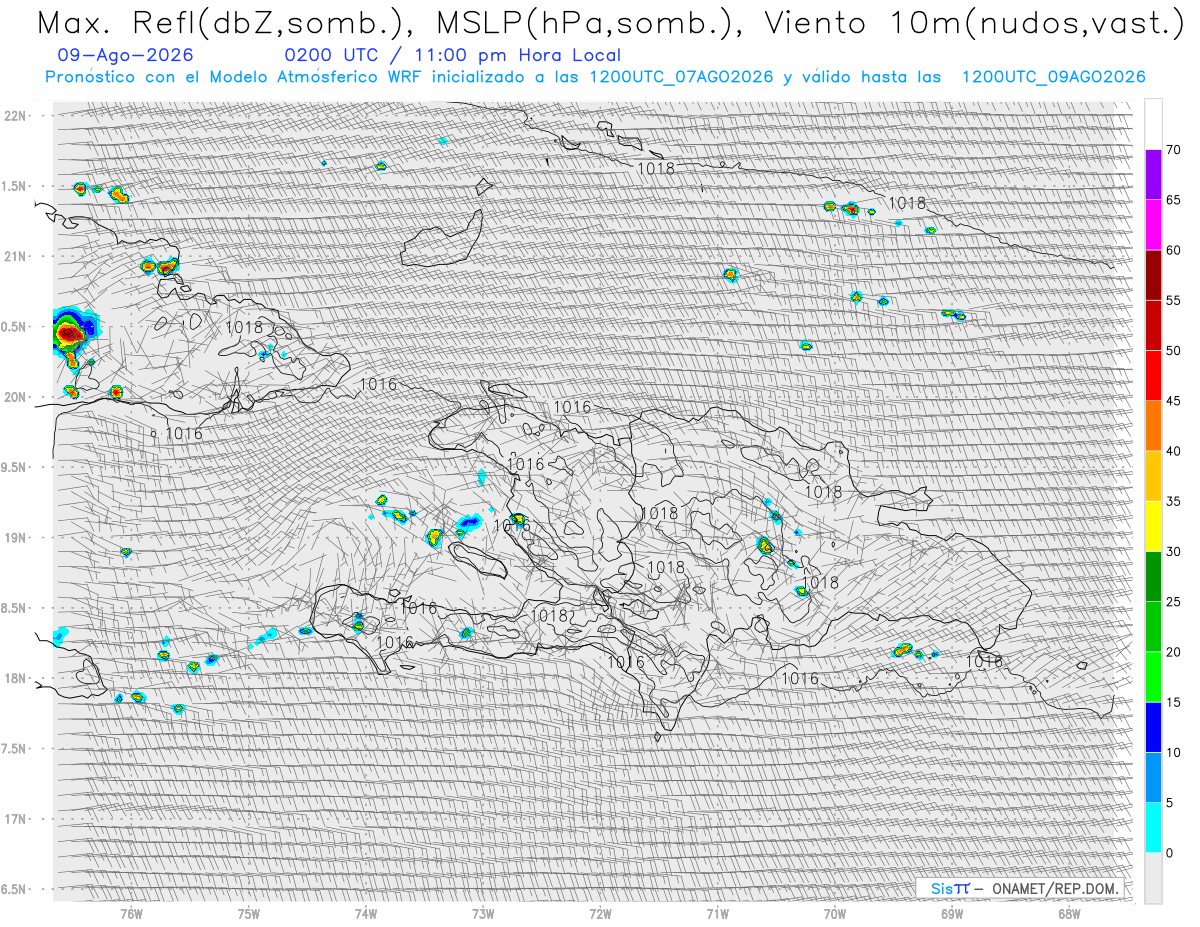This screenshot has height=927, width=1200.
Task: Click the "19N" latitude axis label
Action: click(15, 538)
